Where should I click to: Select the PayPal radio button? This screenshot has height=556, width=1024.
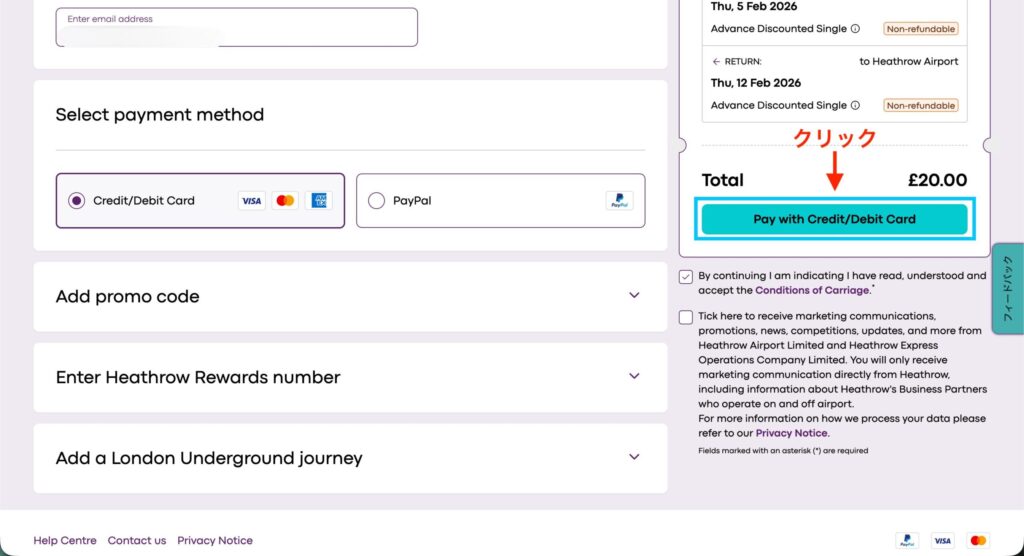376,201
